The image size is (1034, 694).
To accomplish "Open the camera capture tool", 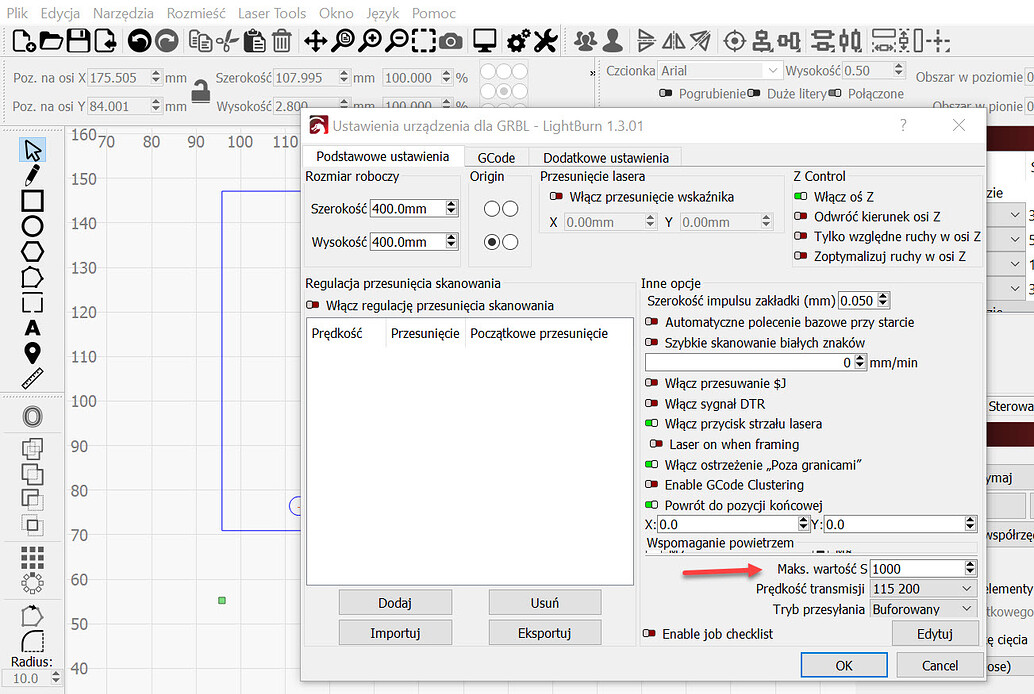I will (x=449, y=40).
